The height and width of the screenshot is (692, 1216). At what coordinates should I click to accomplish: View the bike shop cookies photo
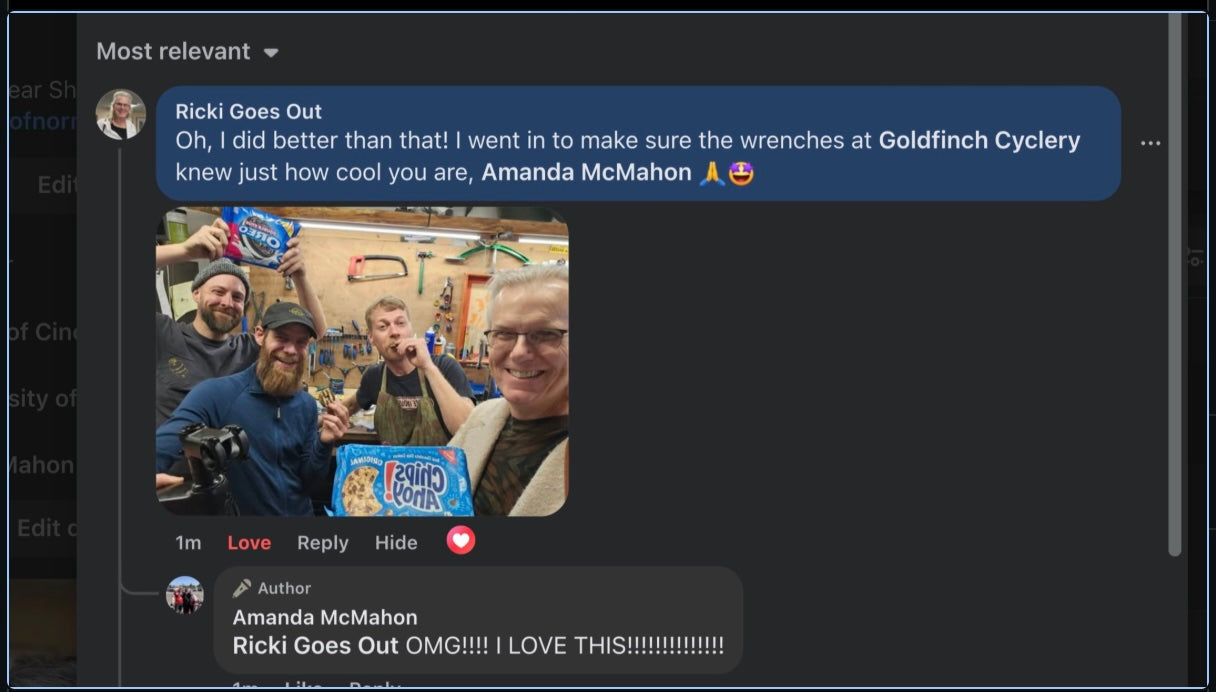[362, 361]
